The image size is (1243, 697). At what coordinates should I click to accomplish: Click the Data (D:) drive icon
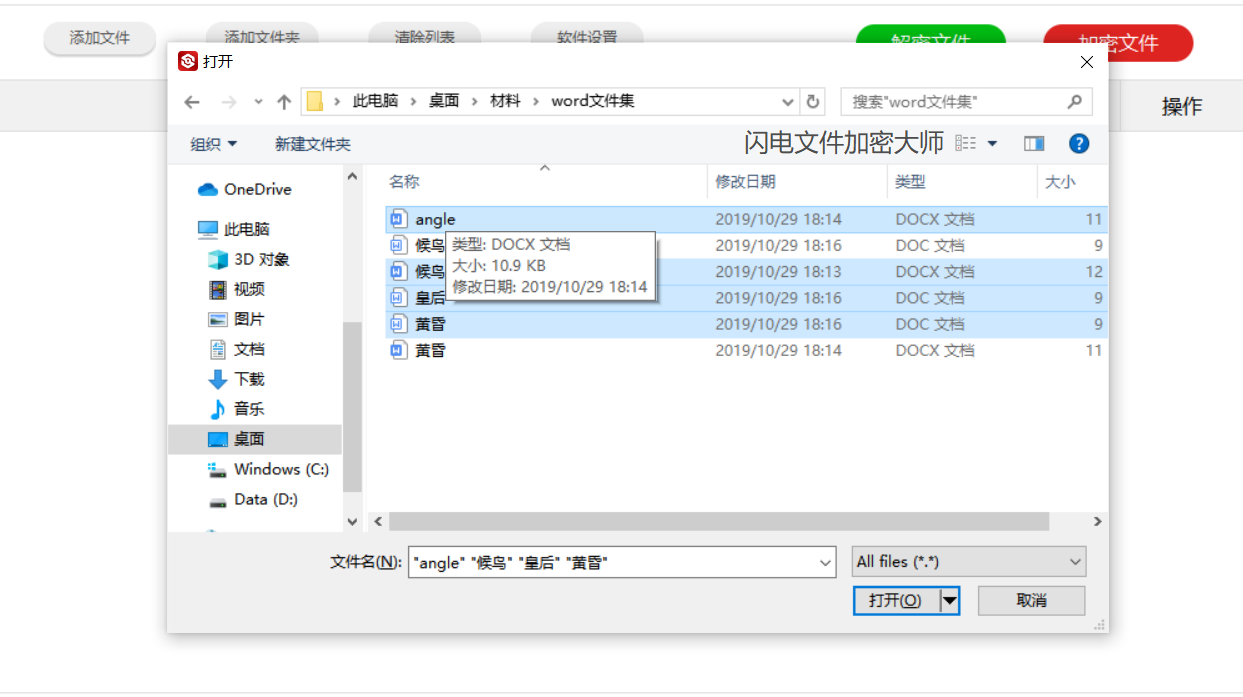(217, 500)
